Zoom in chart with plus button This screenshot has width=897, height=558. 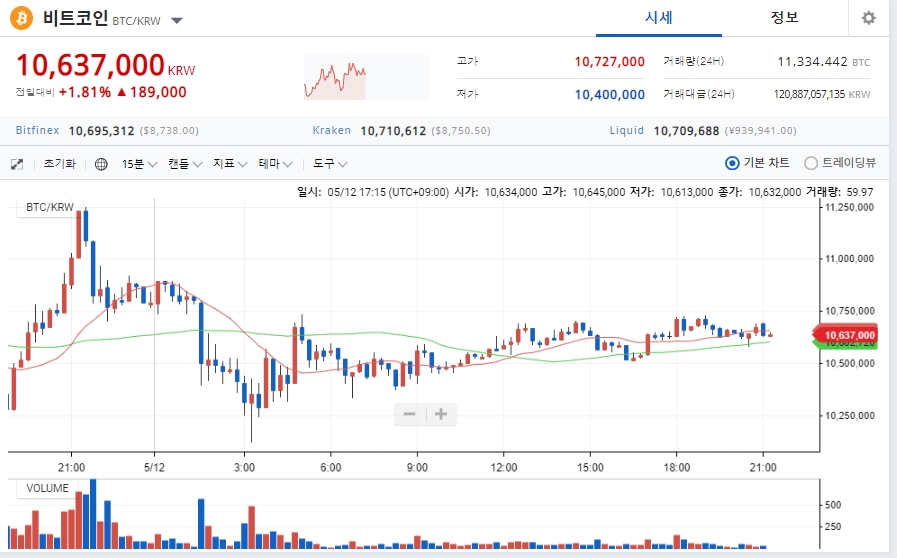click(440, 414)
